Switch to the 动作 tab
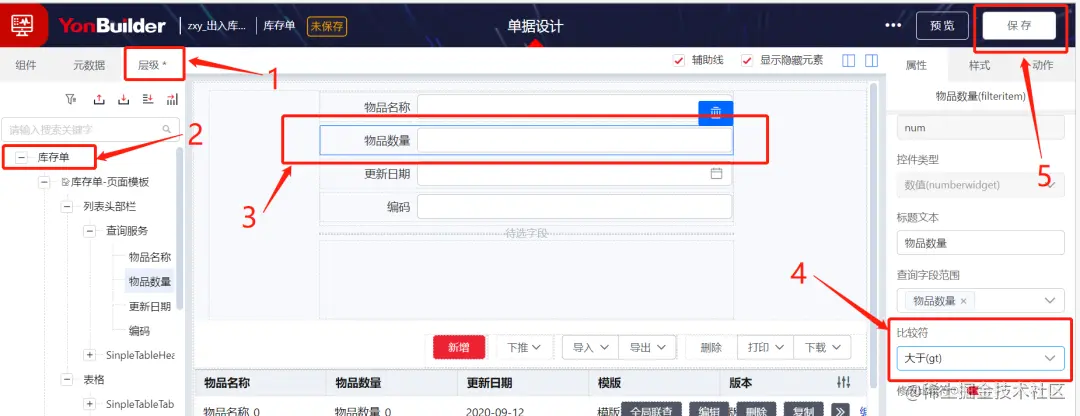This screenshot has width=1080, height=416. 1043,65
